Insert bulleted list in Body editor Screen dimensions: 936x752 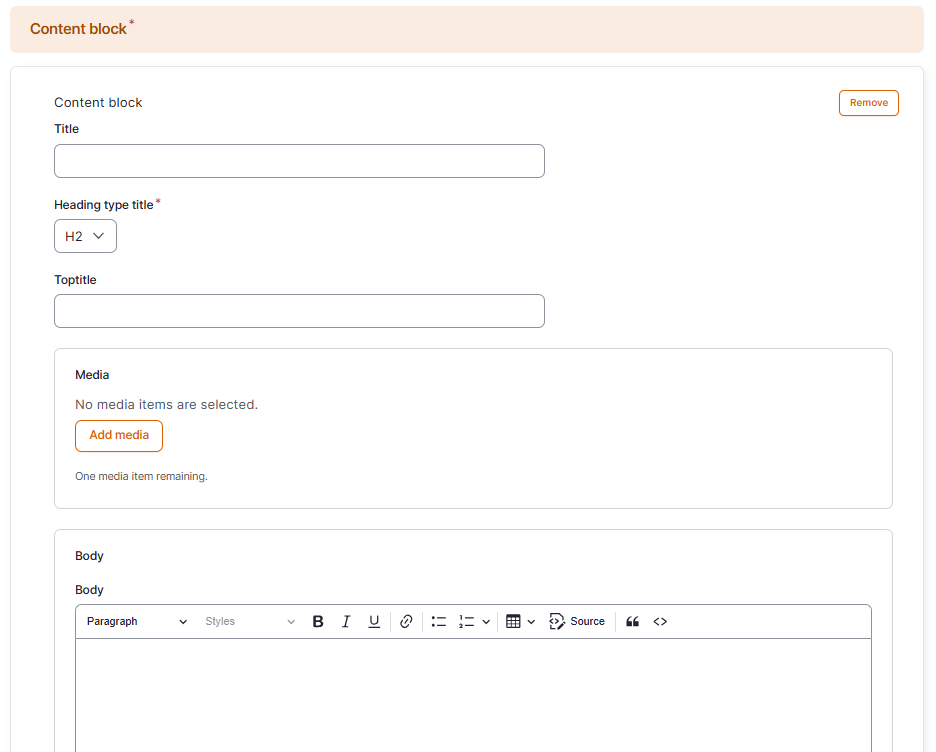pyautogui.click(x=439, y=621)
